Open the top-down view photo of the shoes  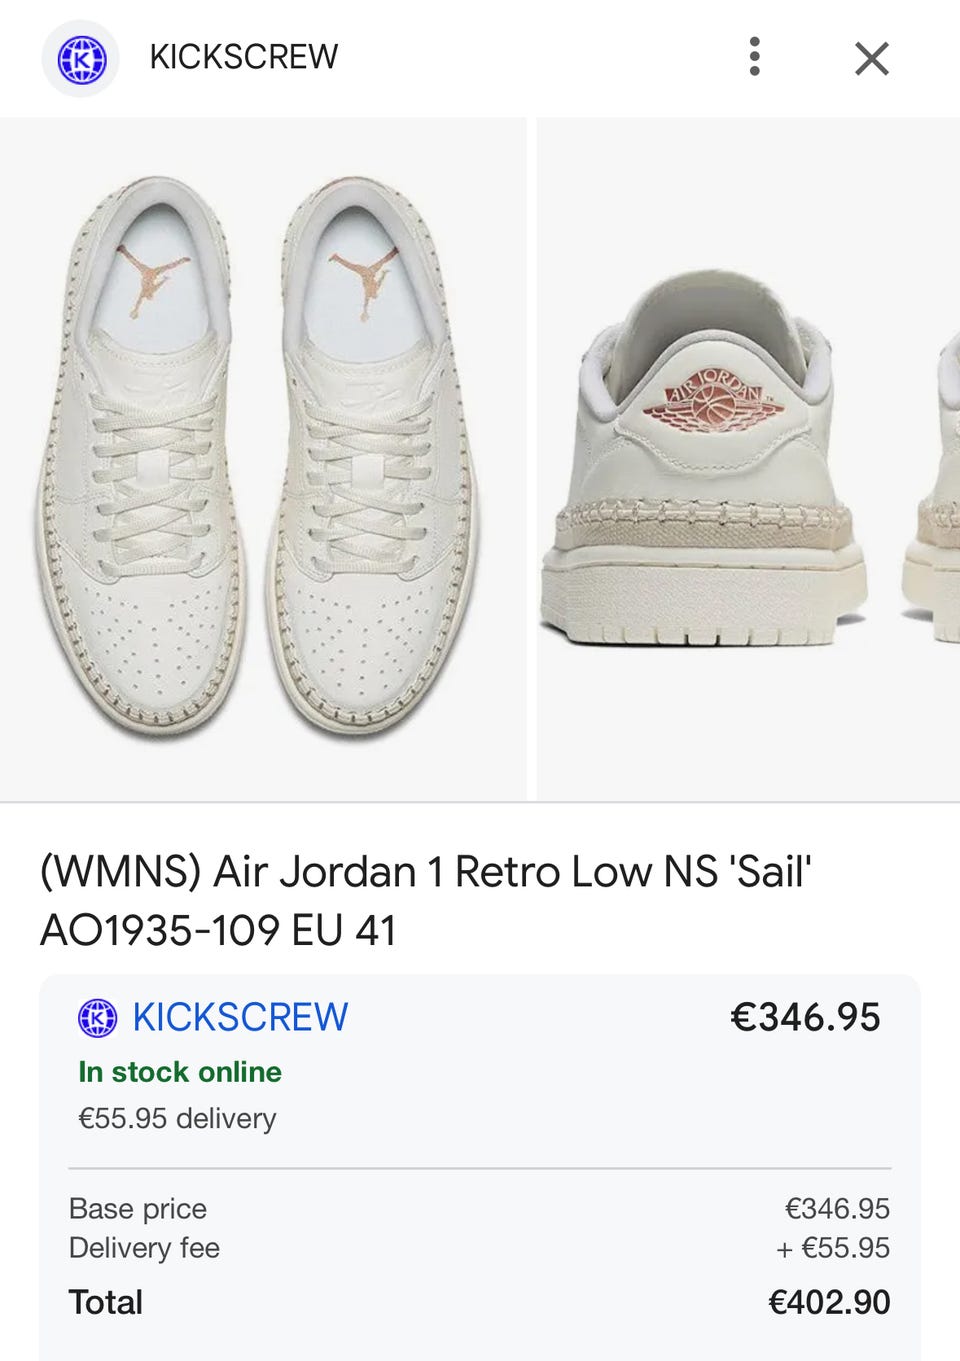coord(263,459)
